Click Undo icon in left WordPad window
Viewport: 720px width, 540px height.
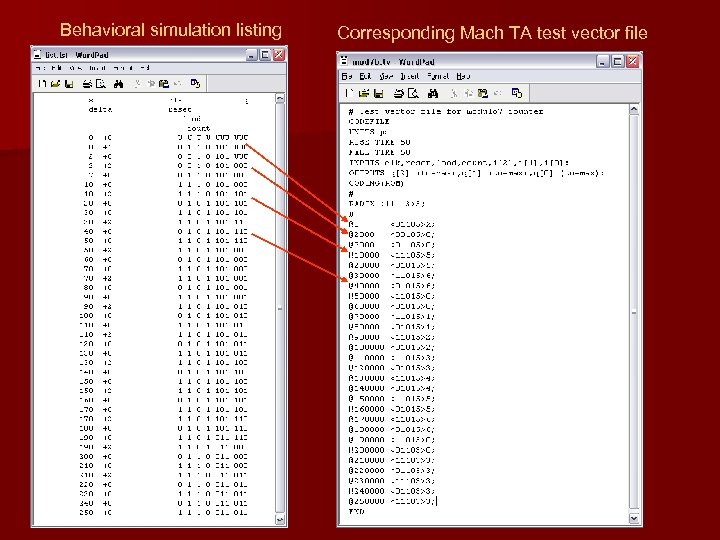coord(177,84)
